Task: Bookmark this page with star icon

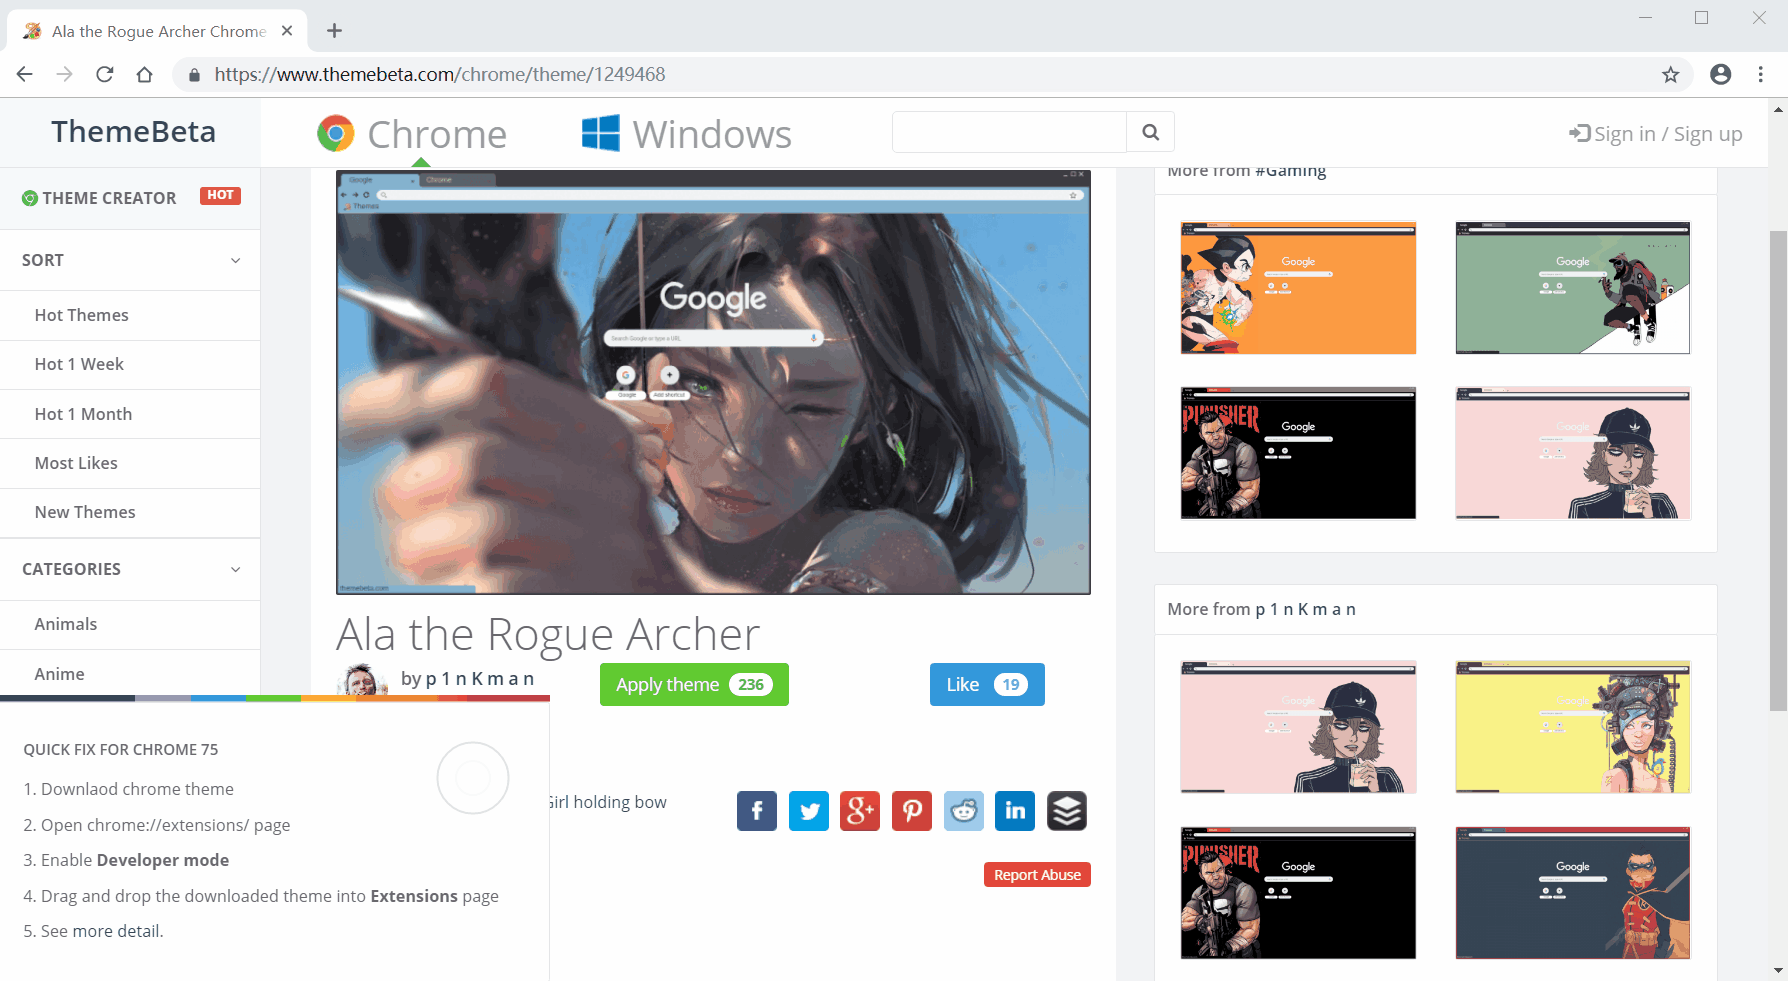Action: 1670,74
